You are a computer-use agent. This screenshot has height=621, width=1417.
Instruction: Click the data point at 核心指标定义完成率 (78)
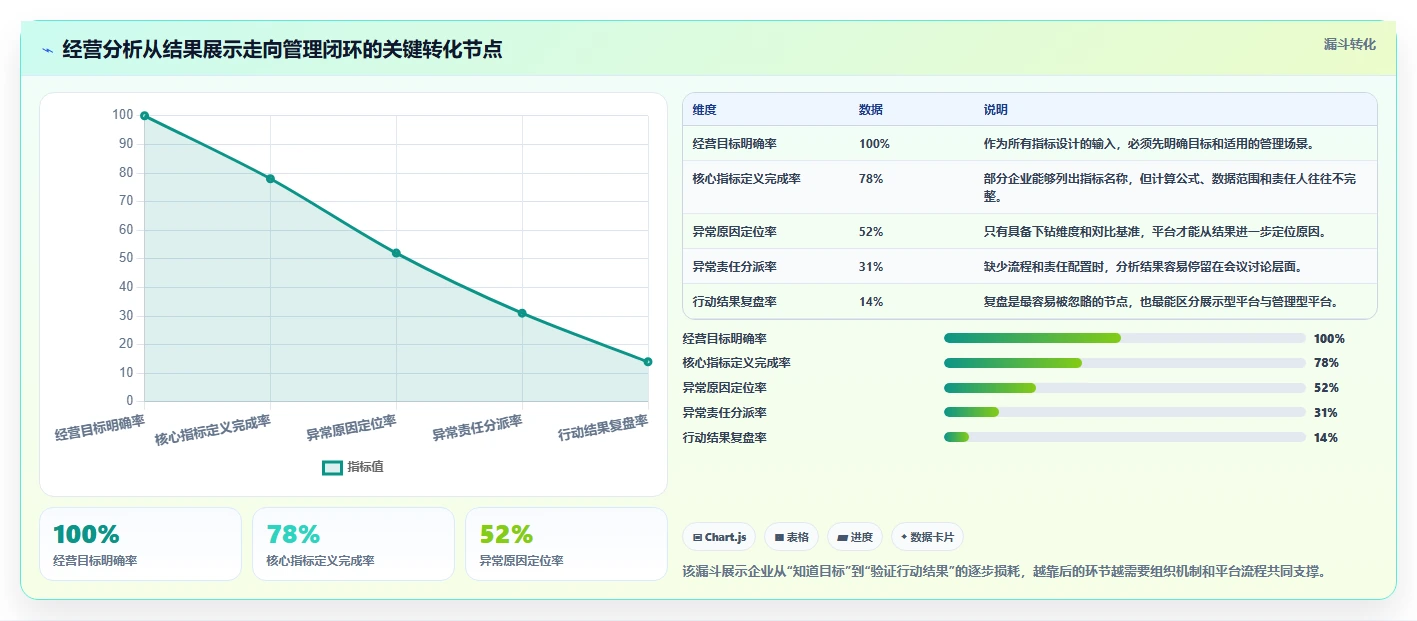(270, 179)
